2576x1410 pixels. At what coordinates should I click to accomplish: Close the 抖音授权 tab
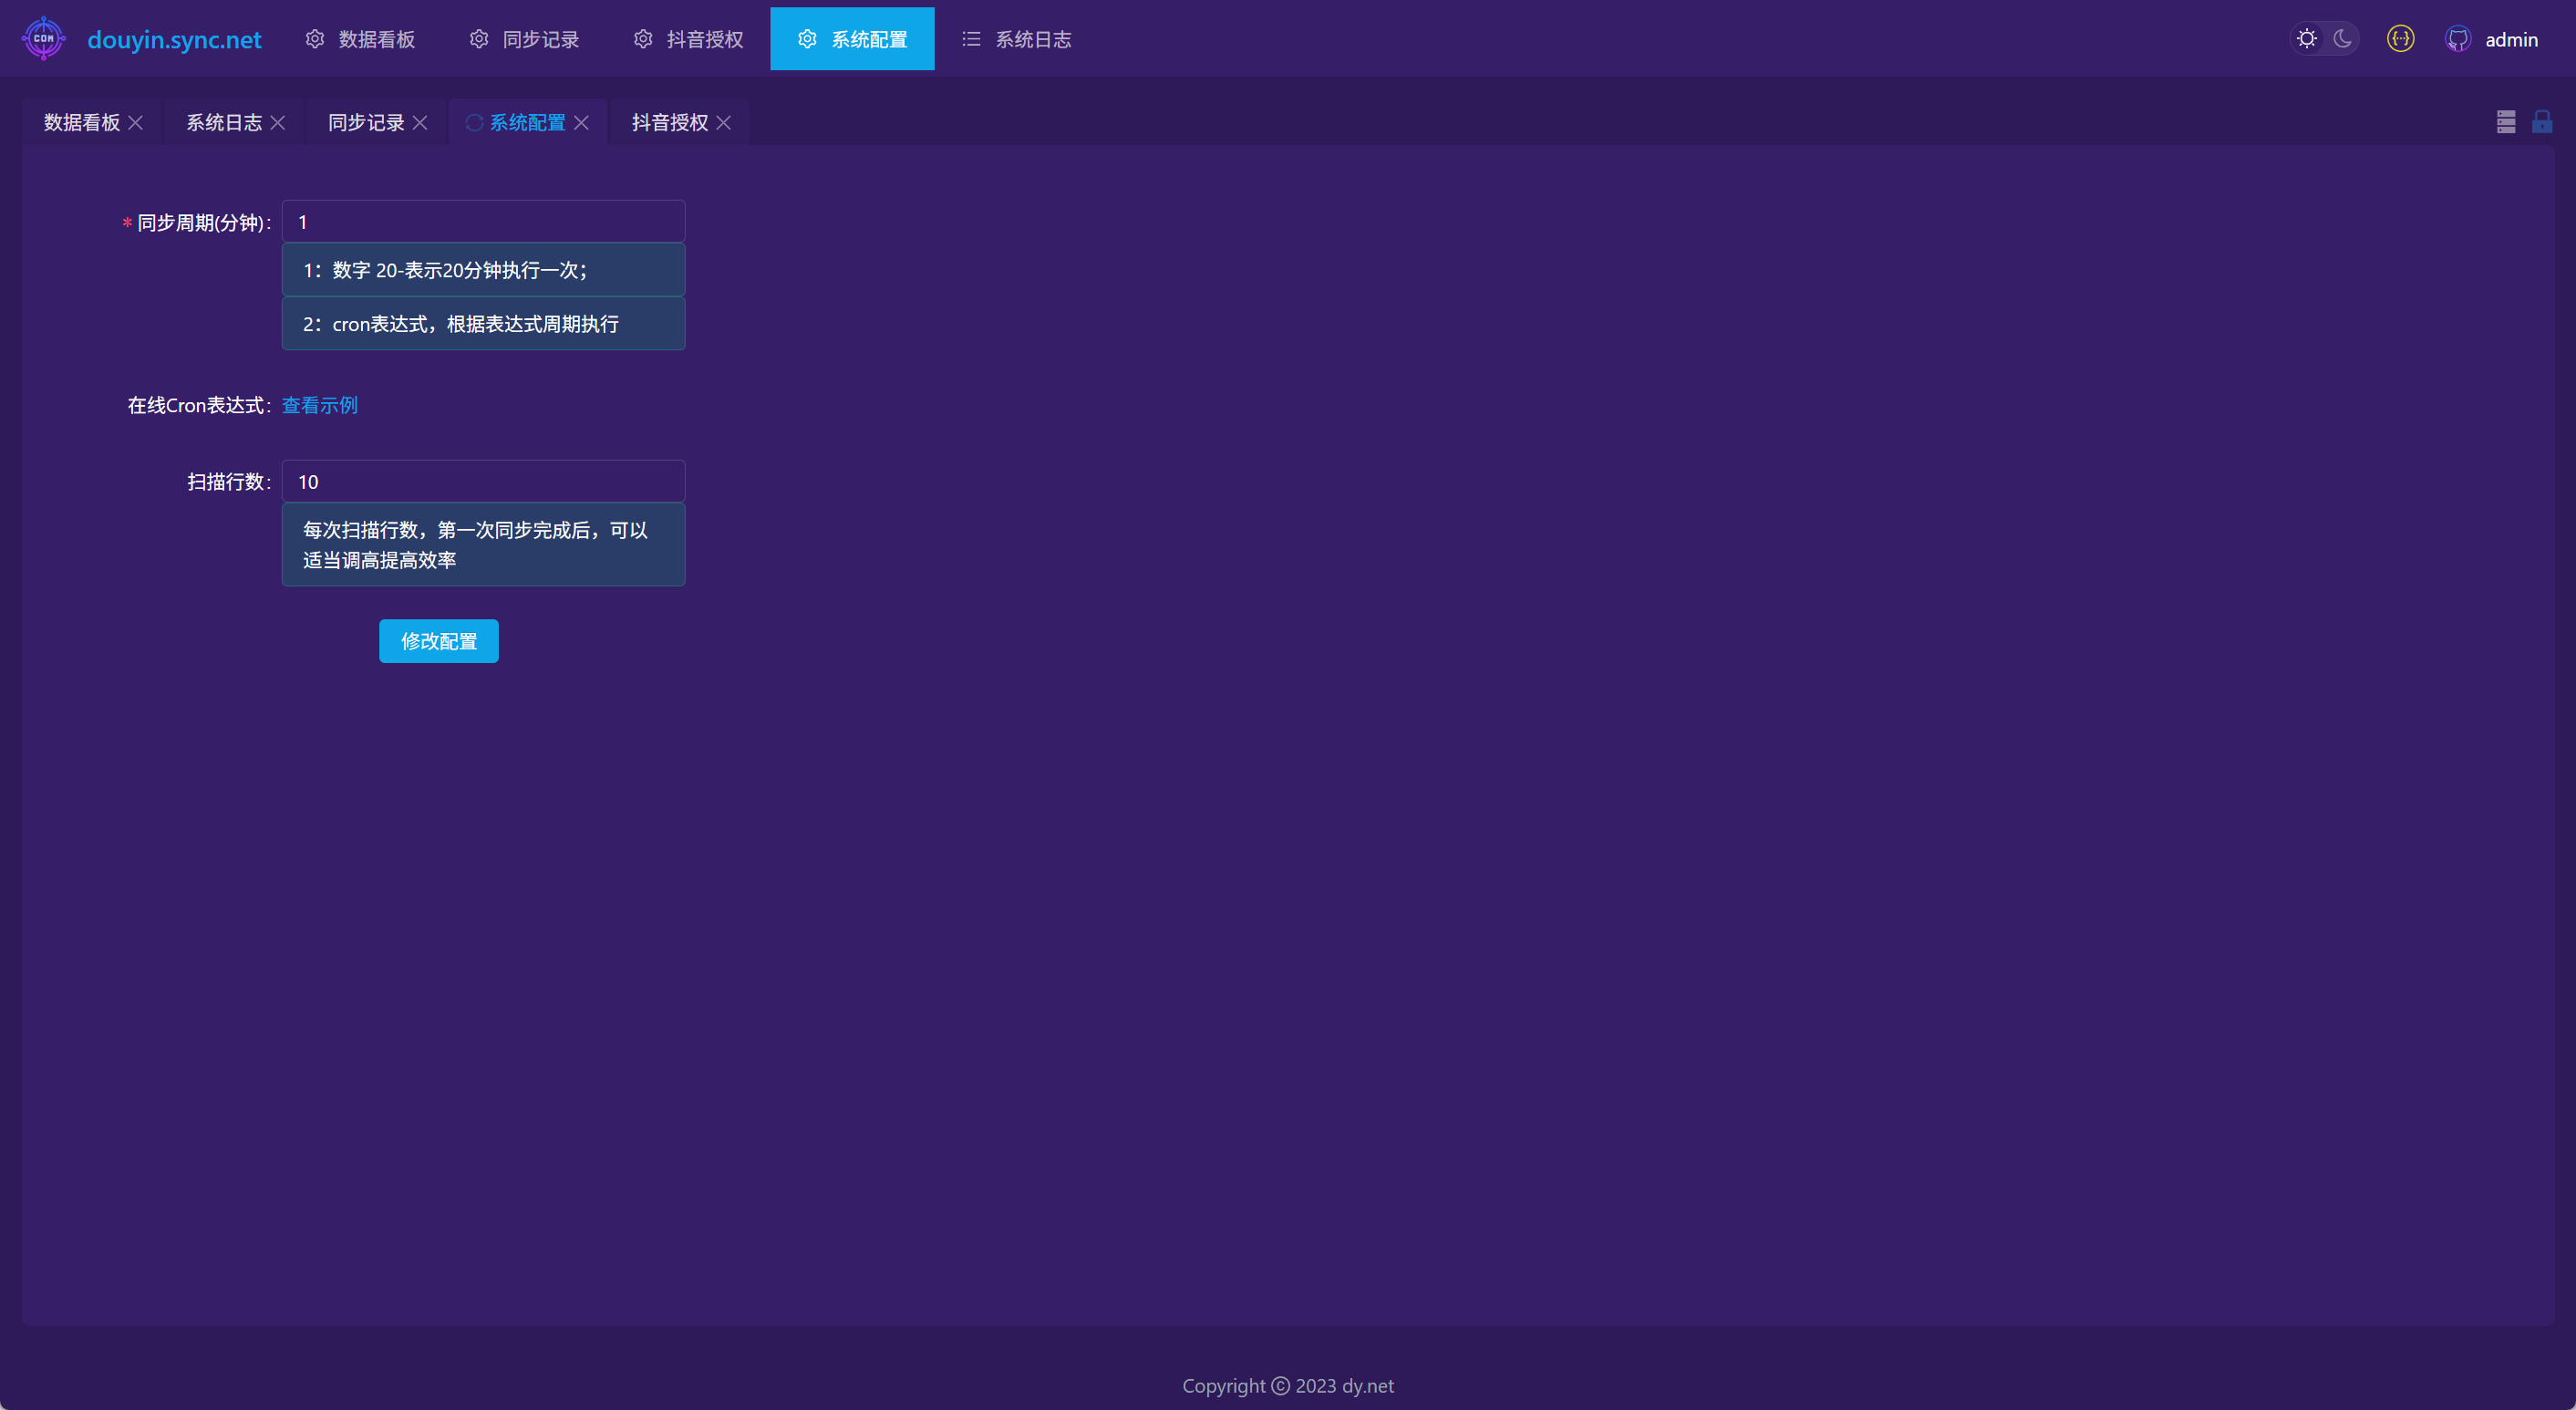point(724,122)
